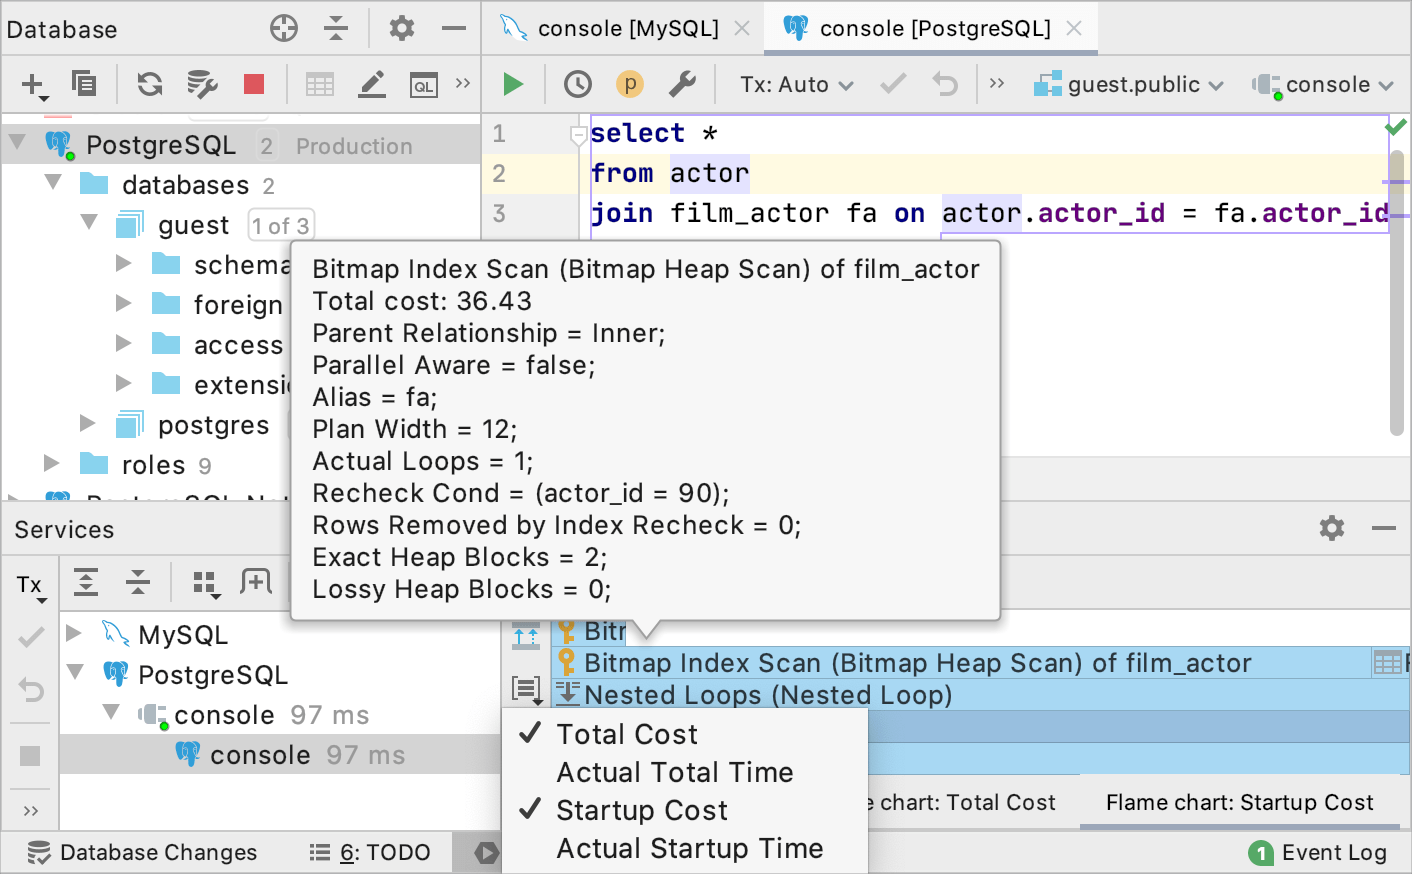Add new data source with plus icon

(33, 85)
